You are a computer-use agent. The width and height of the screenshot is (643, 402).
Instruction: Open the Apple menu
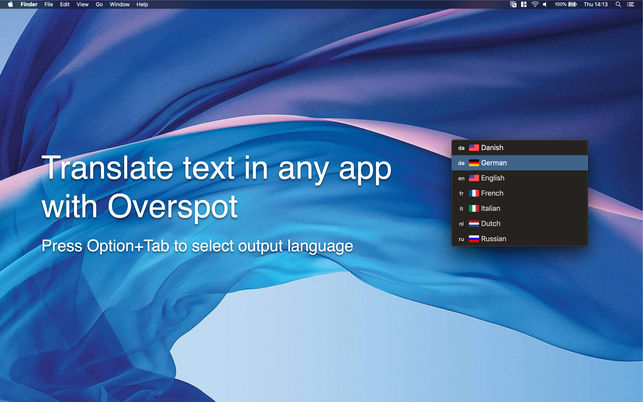coord(10,5)
